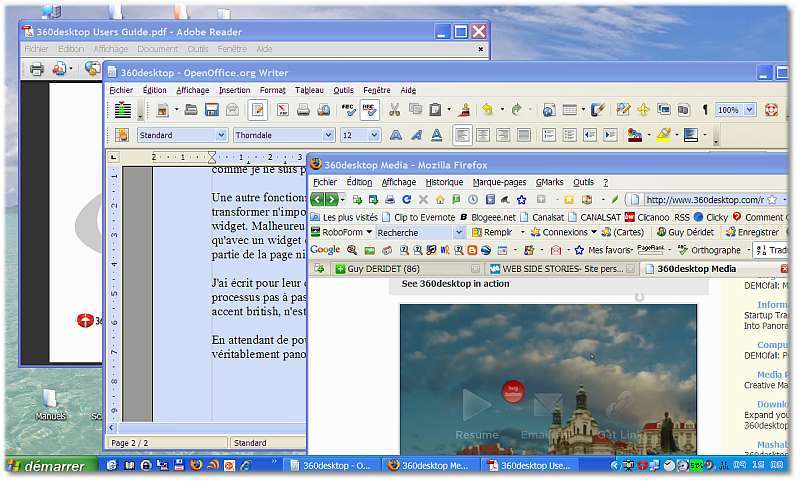Click the Enregistrer button in RoboForm bar
800x483 pixels.
pyautogui.click(x=753, y=232)
